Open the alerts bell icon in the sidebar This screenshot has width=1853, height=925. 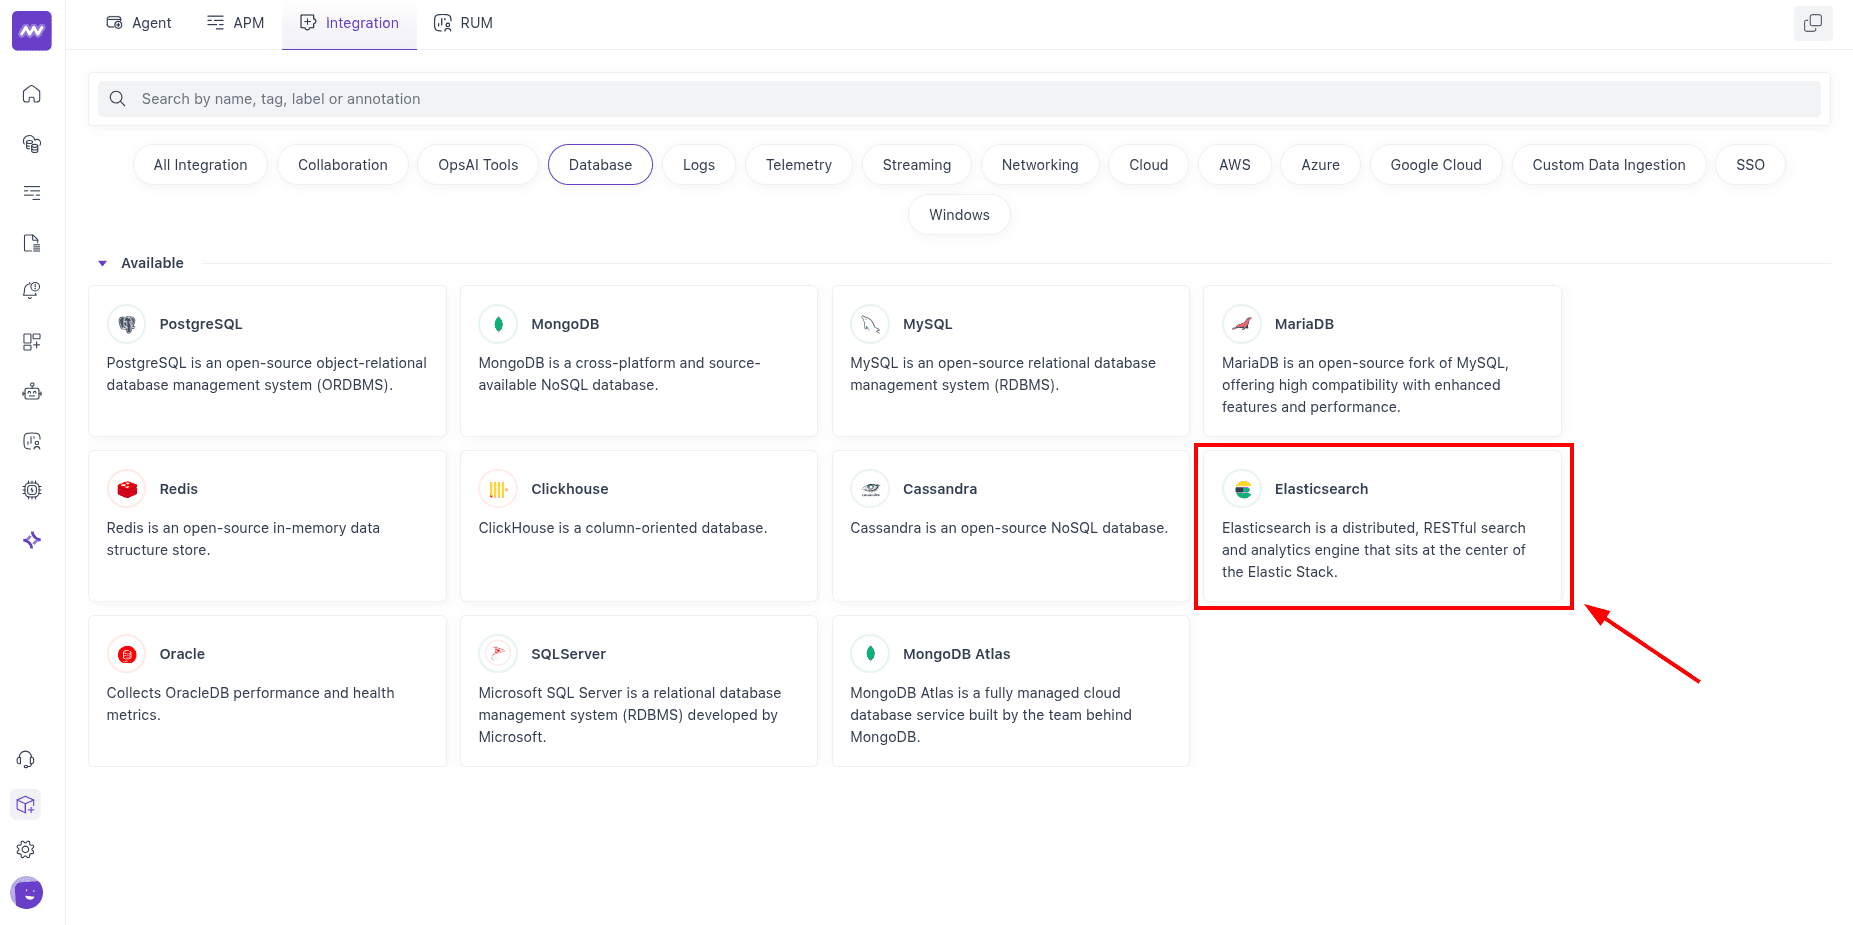click(31, 290)
